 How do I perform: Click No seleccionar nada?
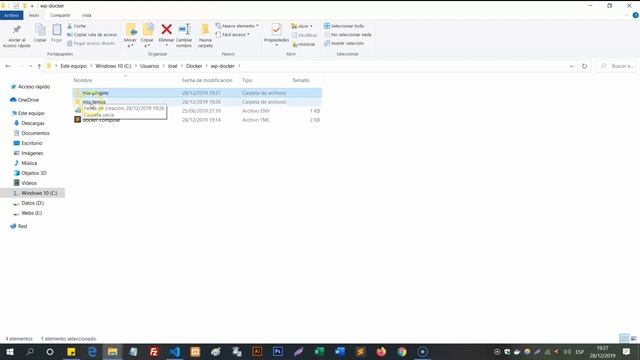(x=348, y=35)
